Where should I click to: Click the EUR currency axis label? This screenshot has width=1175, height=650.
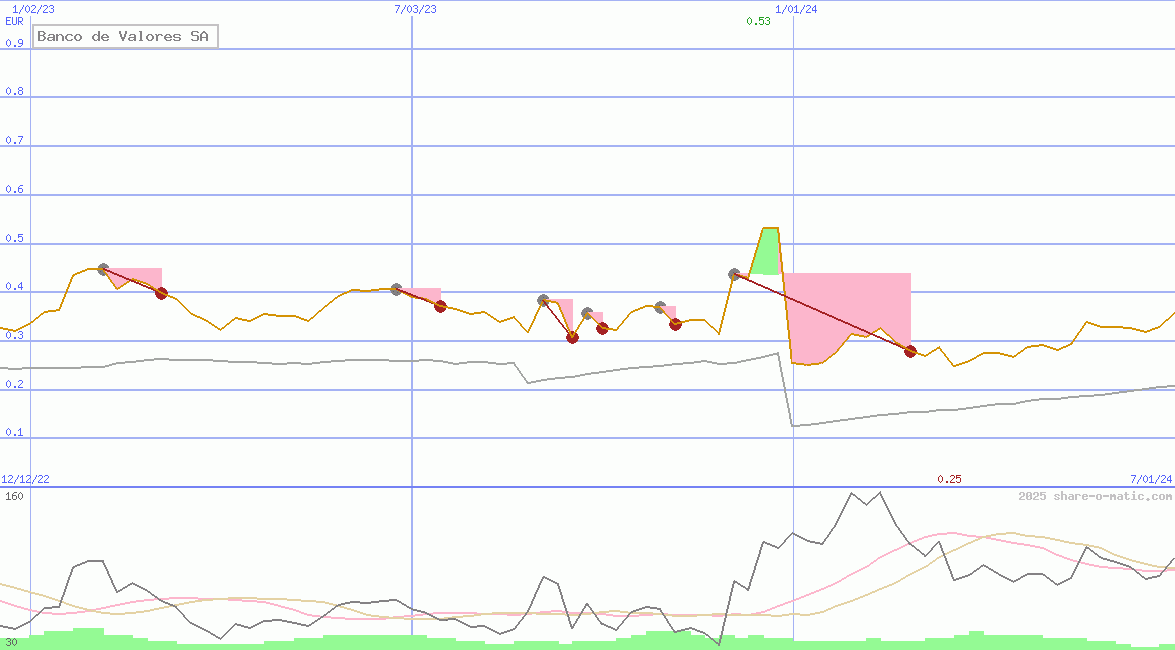point(14,21)
